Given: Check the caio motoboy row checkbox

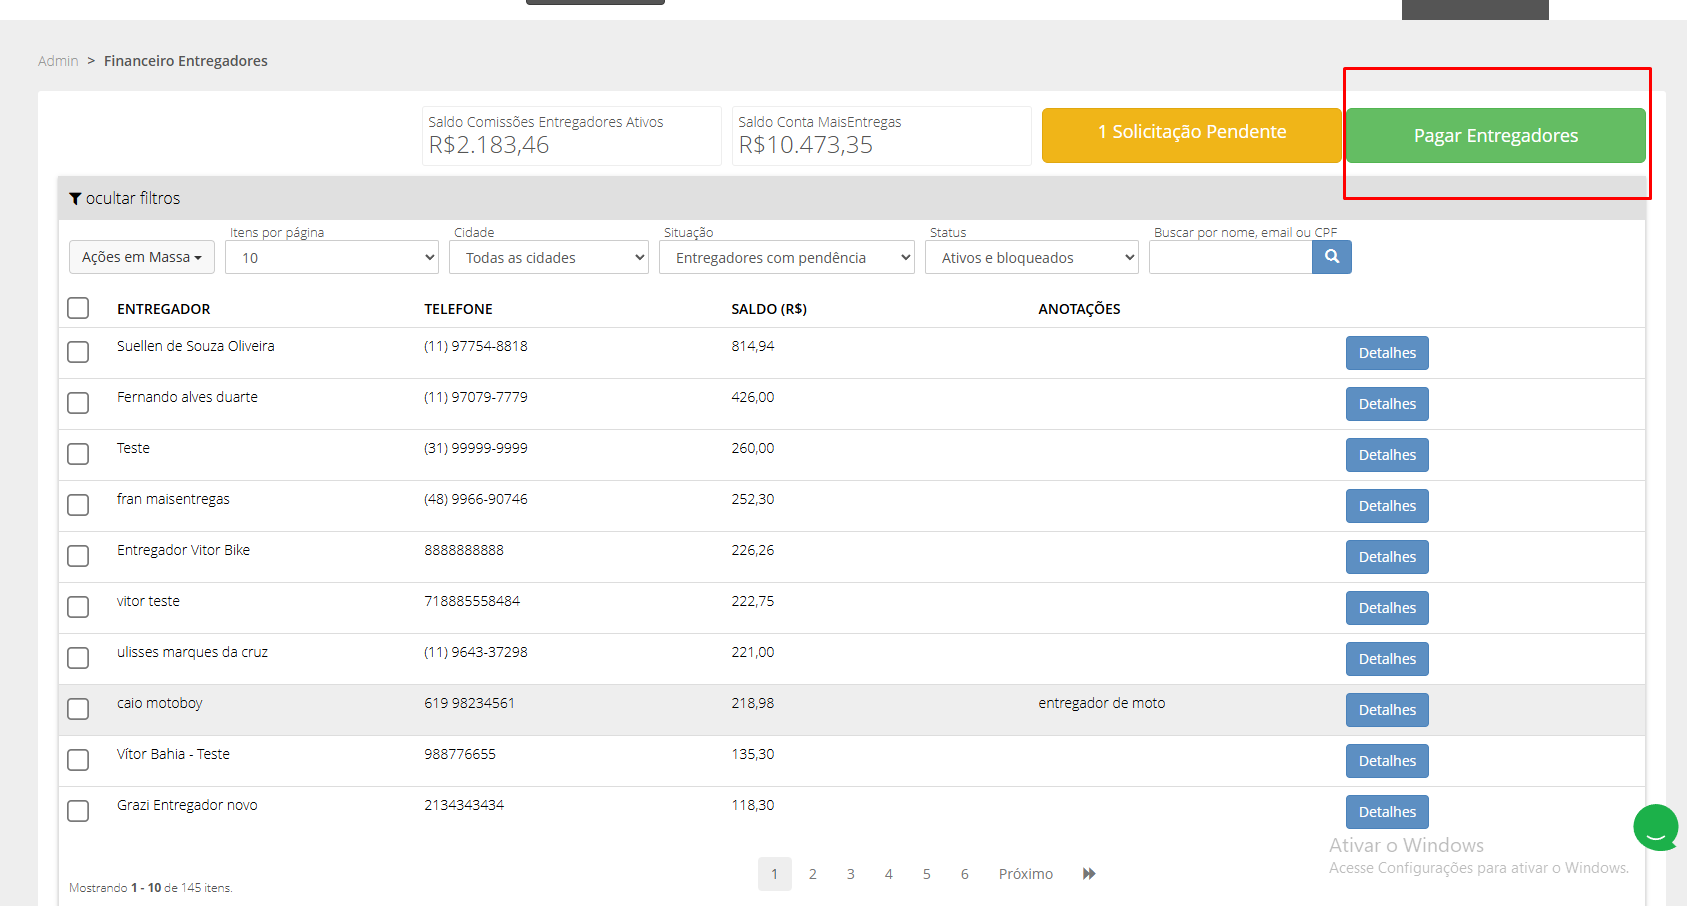Looking at the screenshot, I should click(x=78, y=709).
